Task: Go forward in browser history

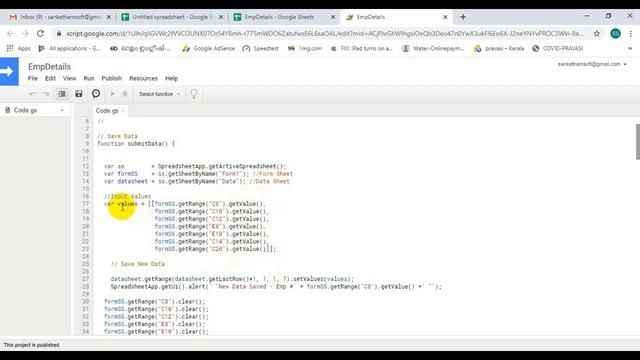Action: (25, 33)
